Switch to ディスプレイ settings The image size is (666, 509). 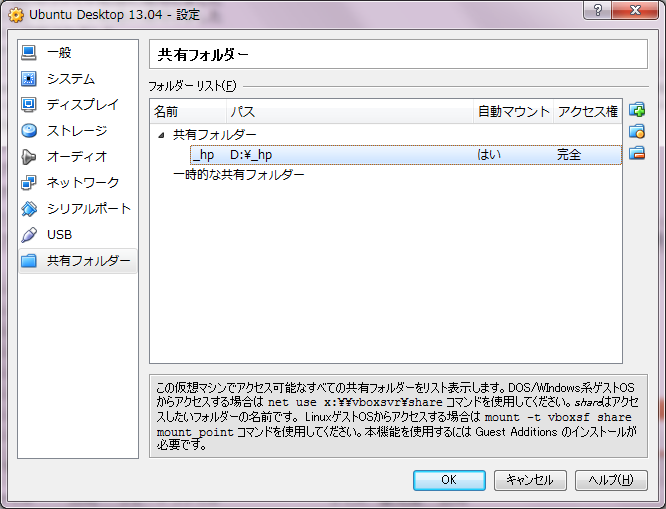tap(83, 105)
